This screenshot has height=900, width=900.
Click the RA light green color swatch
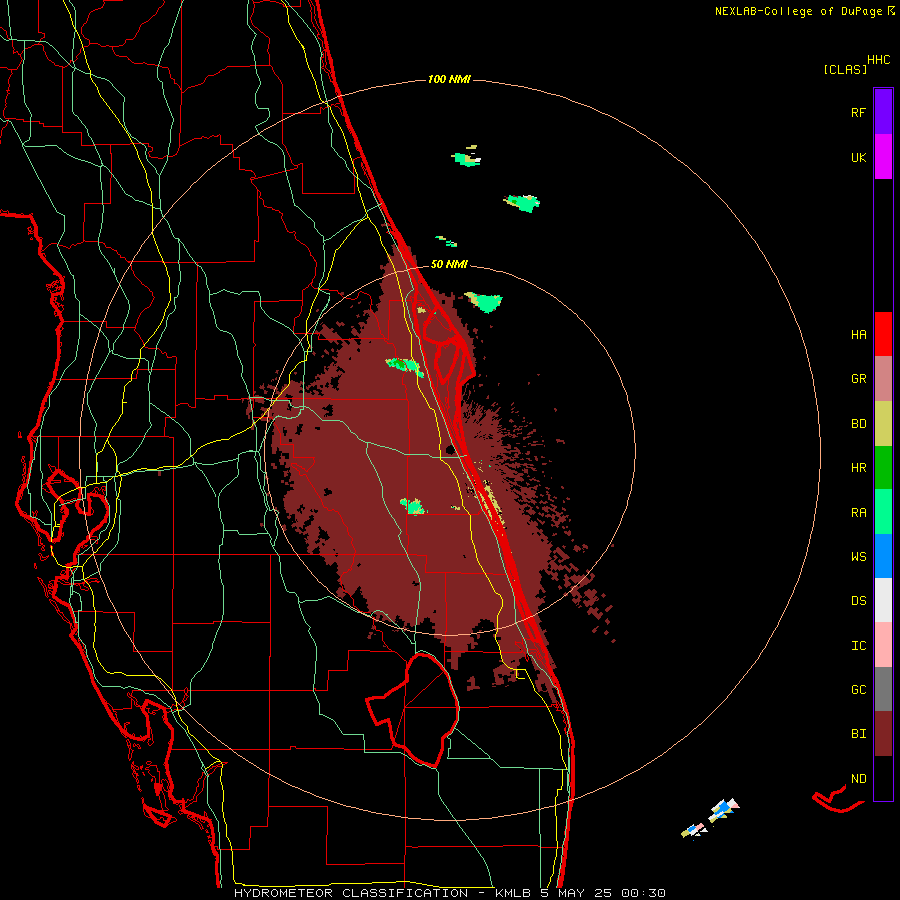(883, 512)
